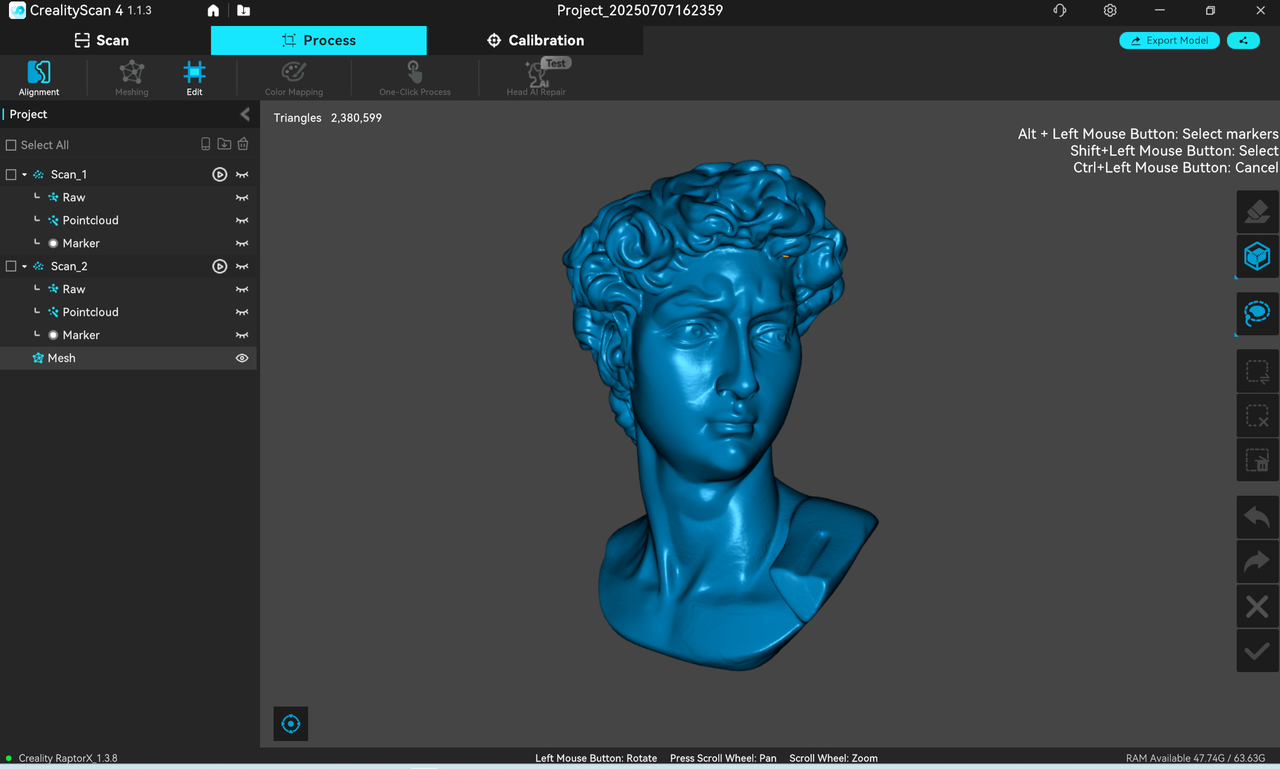Image resolution: width=1280 pixels, height=769 pixels.
Task: Play Scan_1 with its play icon
Action: click(220, 174)
